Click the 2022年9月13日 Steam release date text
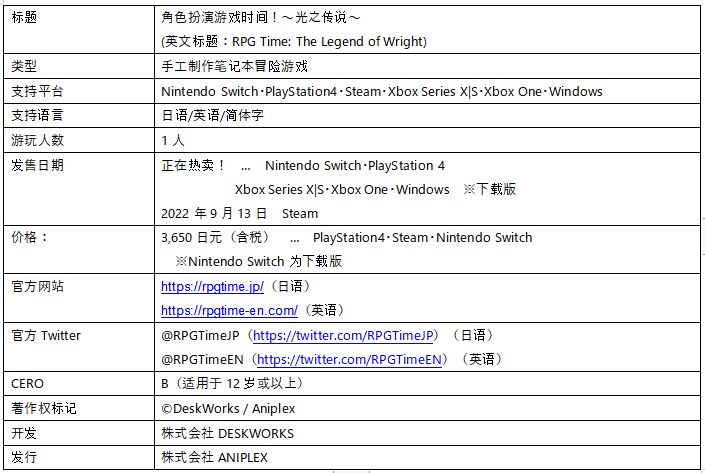The image size is (705, 473). coord(240,213)
